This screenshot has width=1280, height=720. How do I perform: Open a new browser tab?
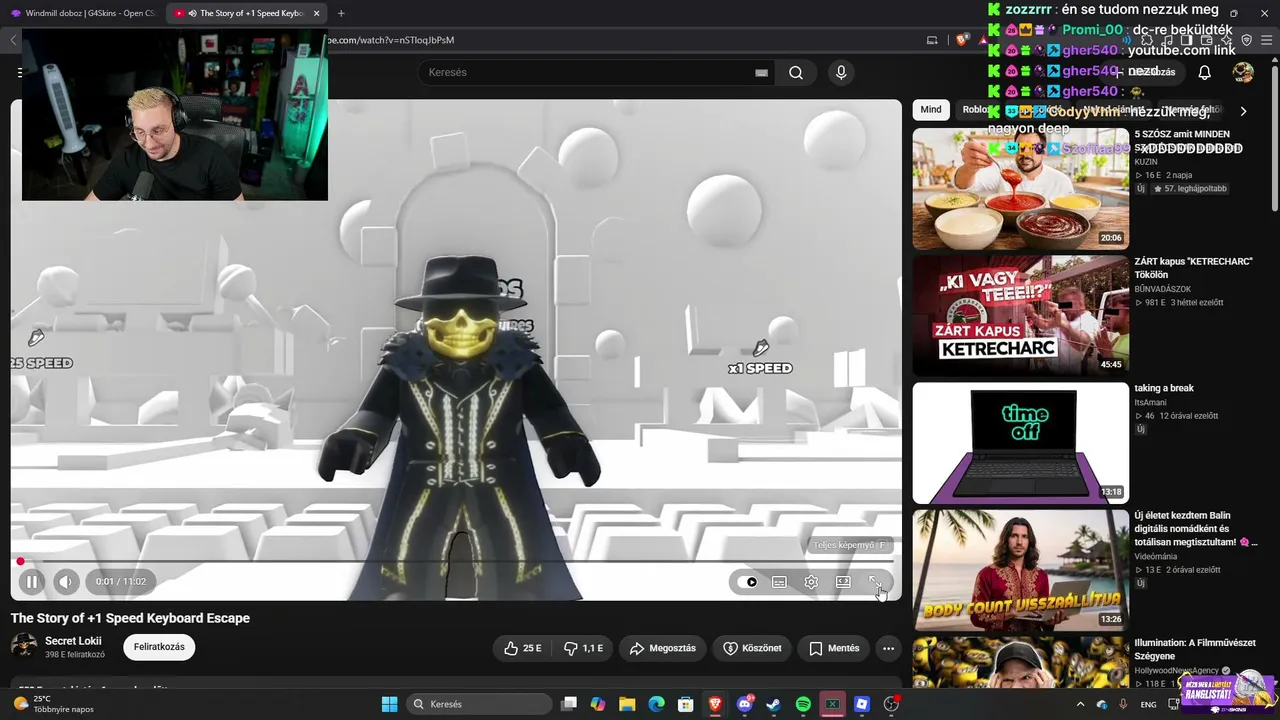coord(341,13)
